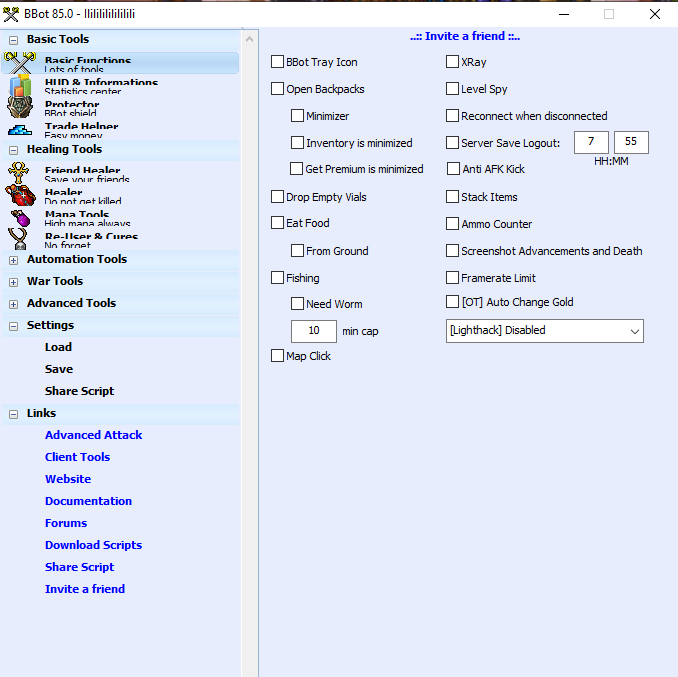The width and height of the screenshot is (678, 677).
Task: Click the Server Save Logout hour field
Action: [591, 142]
